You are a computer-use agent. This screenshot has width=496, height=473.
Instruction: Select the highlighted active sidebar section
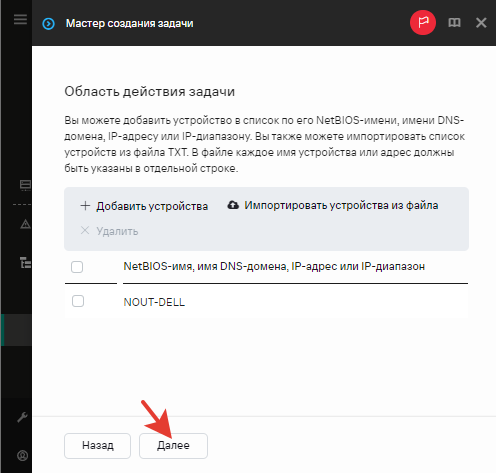(x=16, y=330)
